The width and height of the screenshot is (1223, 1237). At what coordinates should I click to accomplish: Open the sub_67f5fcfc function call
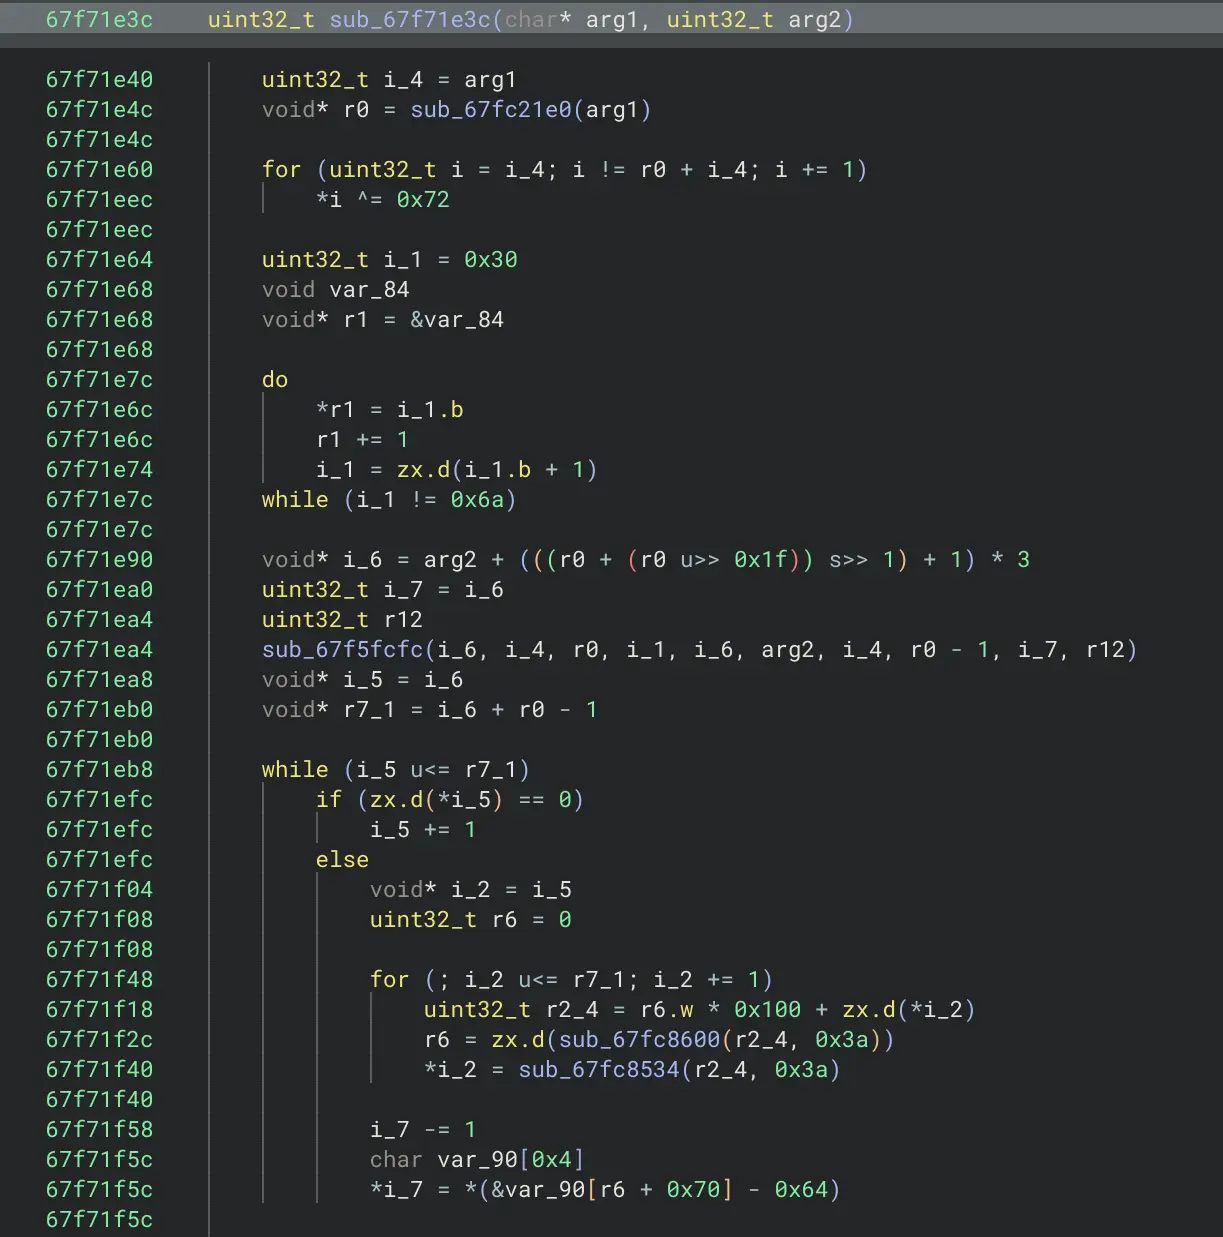[342, 650]
